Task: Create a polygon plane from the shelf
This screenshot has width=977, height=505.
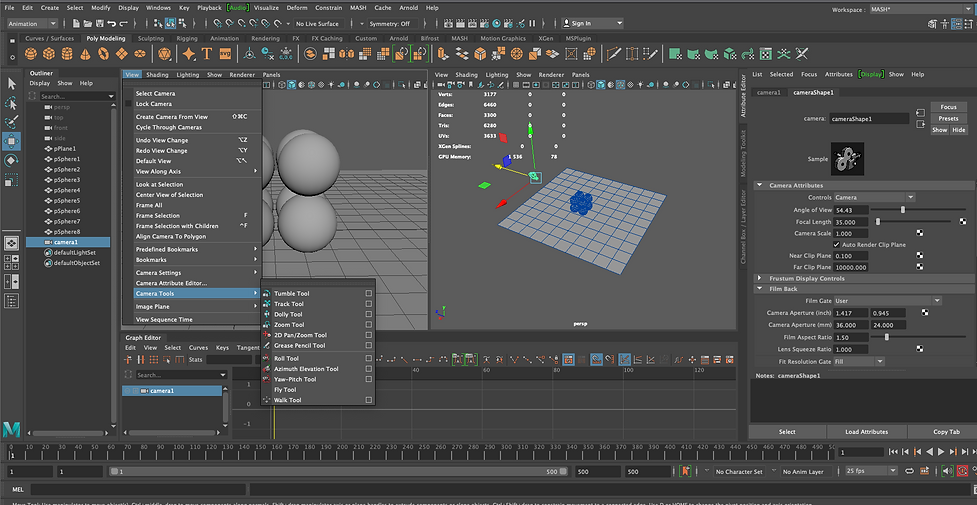Action: [x=122, y=54]
